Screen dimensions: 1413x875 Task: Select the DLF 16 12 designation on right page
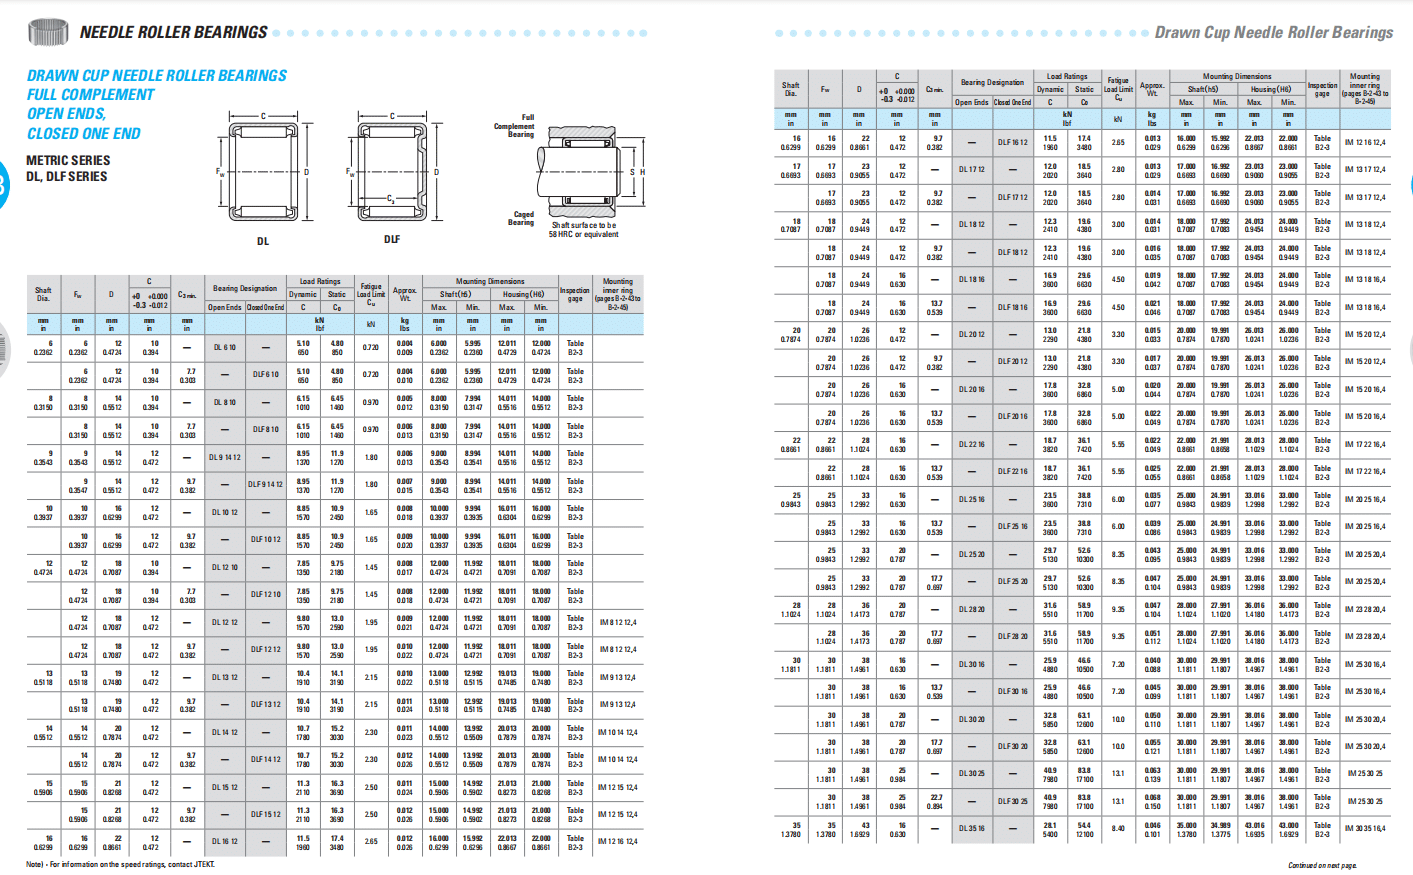pyautogui.click(x=1012, y=142)
